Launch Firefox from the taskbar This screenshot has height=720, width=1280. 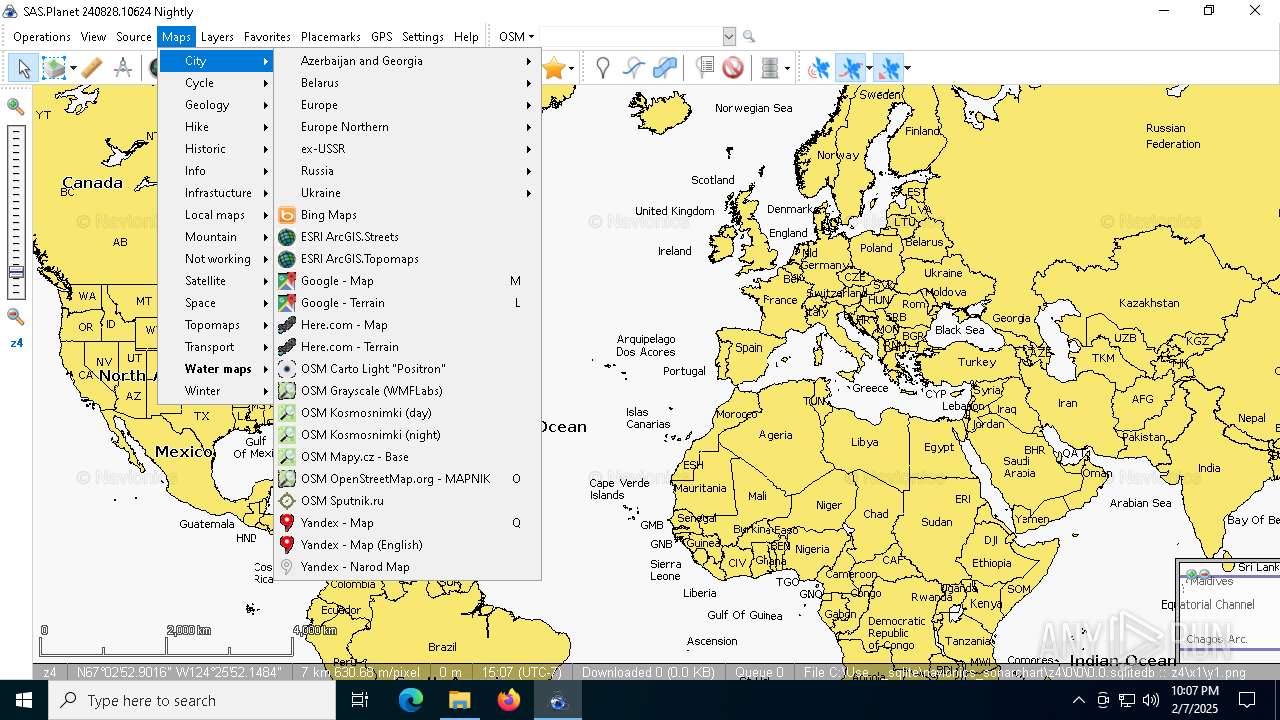(x=509, y=701)
